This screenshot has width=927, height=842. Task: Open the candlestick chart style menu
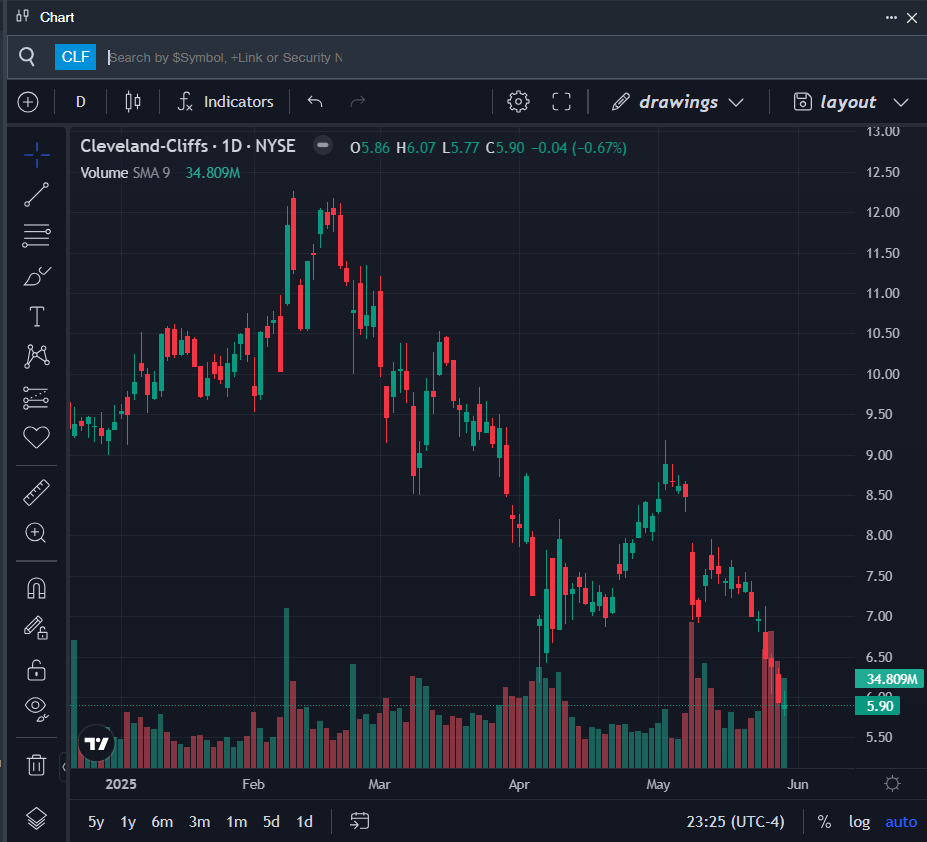(133, 102)
